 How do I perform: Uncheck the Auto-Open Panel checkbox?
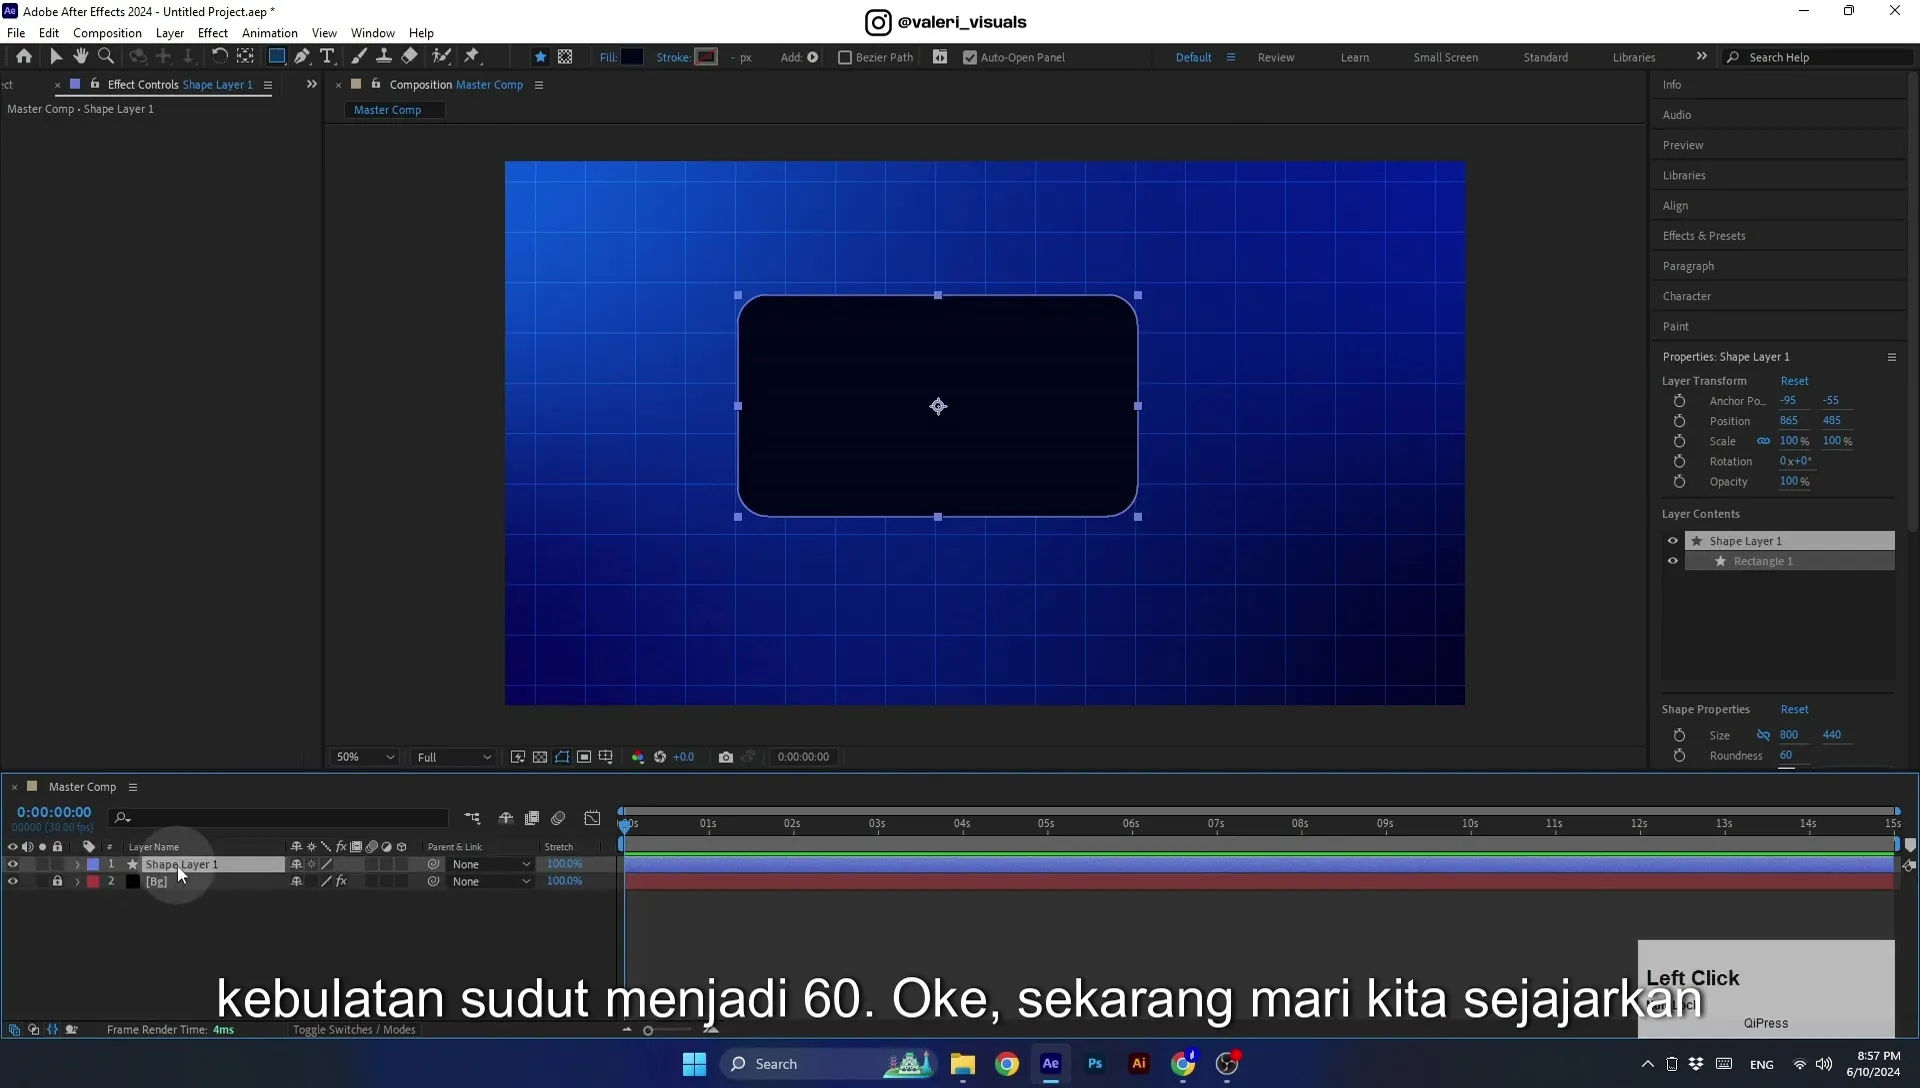click(x=969, y=58)
